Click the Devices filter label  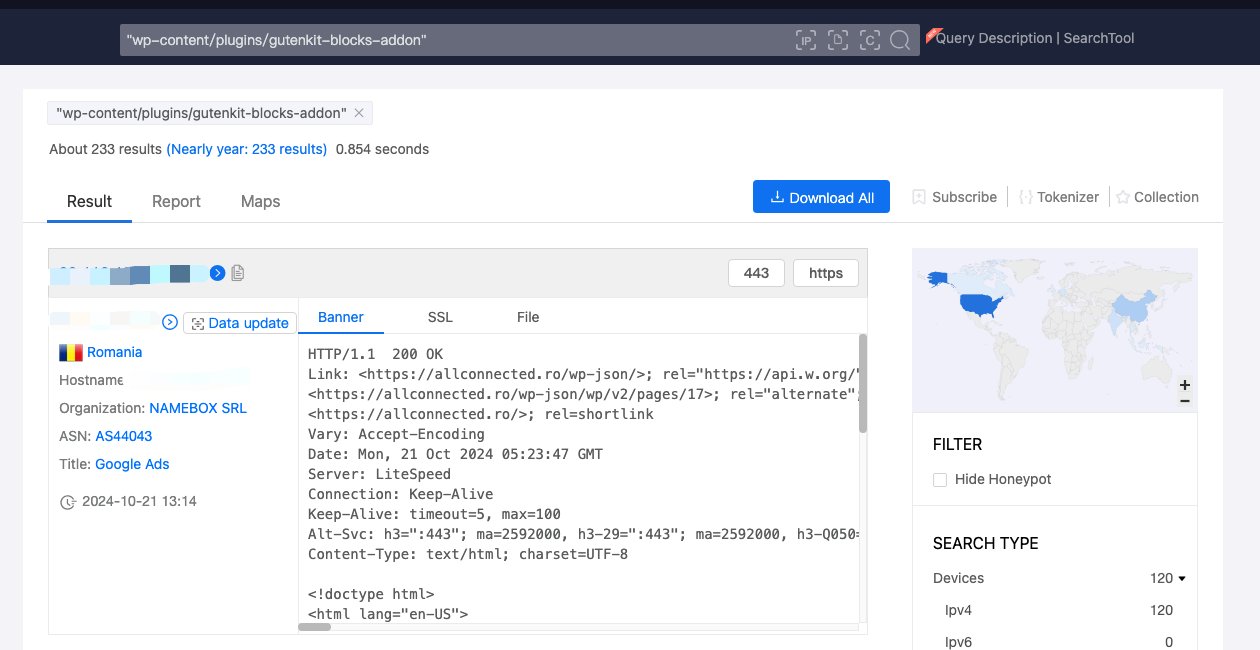tap(958, 578)
